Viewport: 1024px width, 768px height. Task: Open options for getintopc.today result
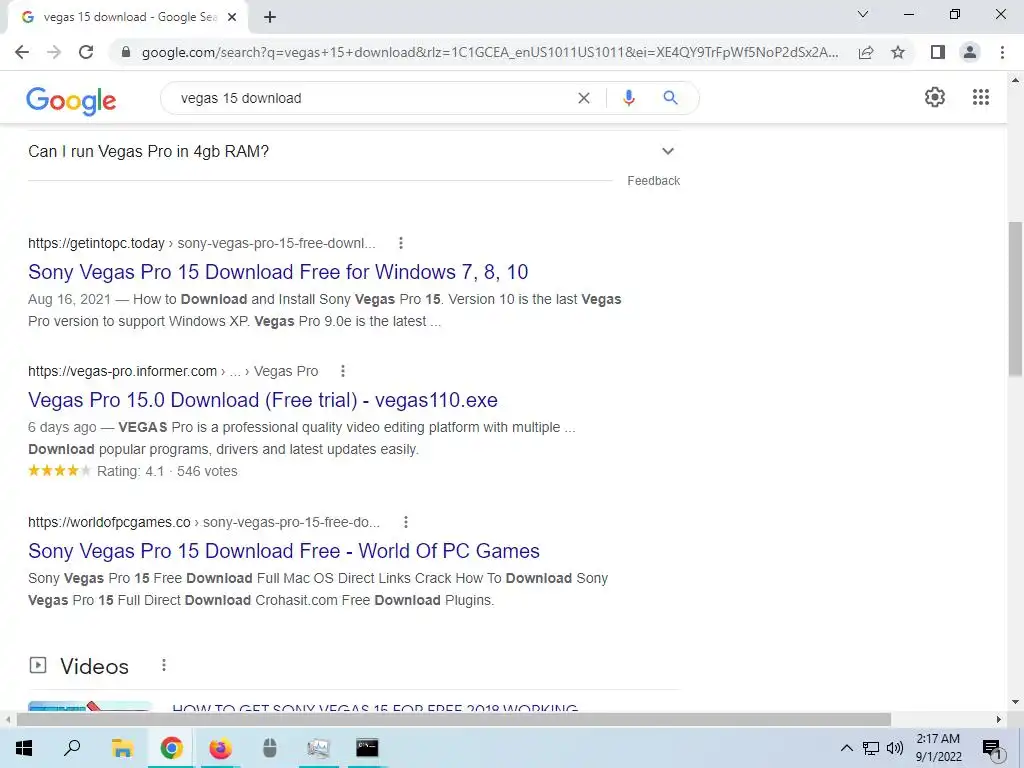point(401,243)
